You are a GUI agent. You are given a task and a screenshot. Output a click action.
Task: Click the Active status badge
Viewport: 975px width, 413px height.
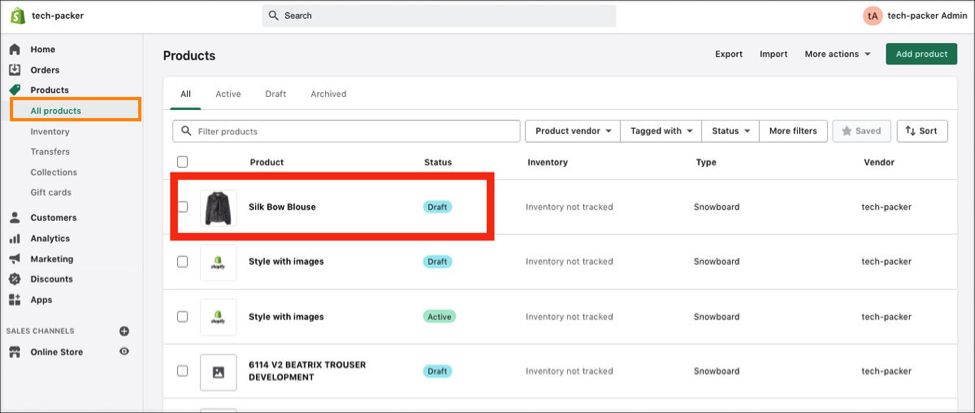pyautogui.click(x=439, y=317)
